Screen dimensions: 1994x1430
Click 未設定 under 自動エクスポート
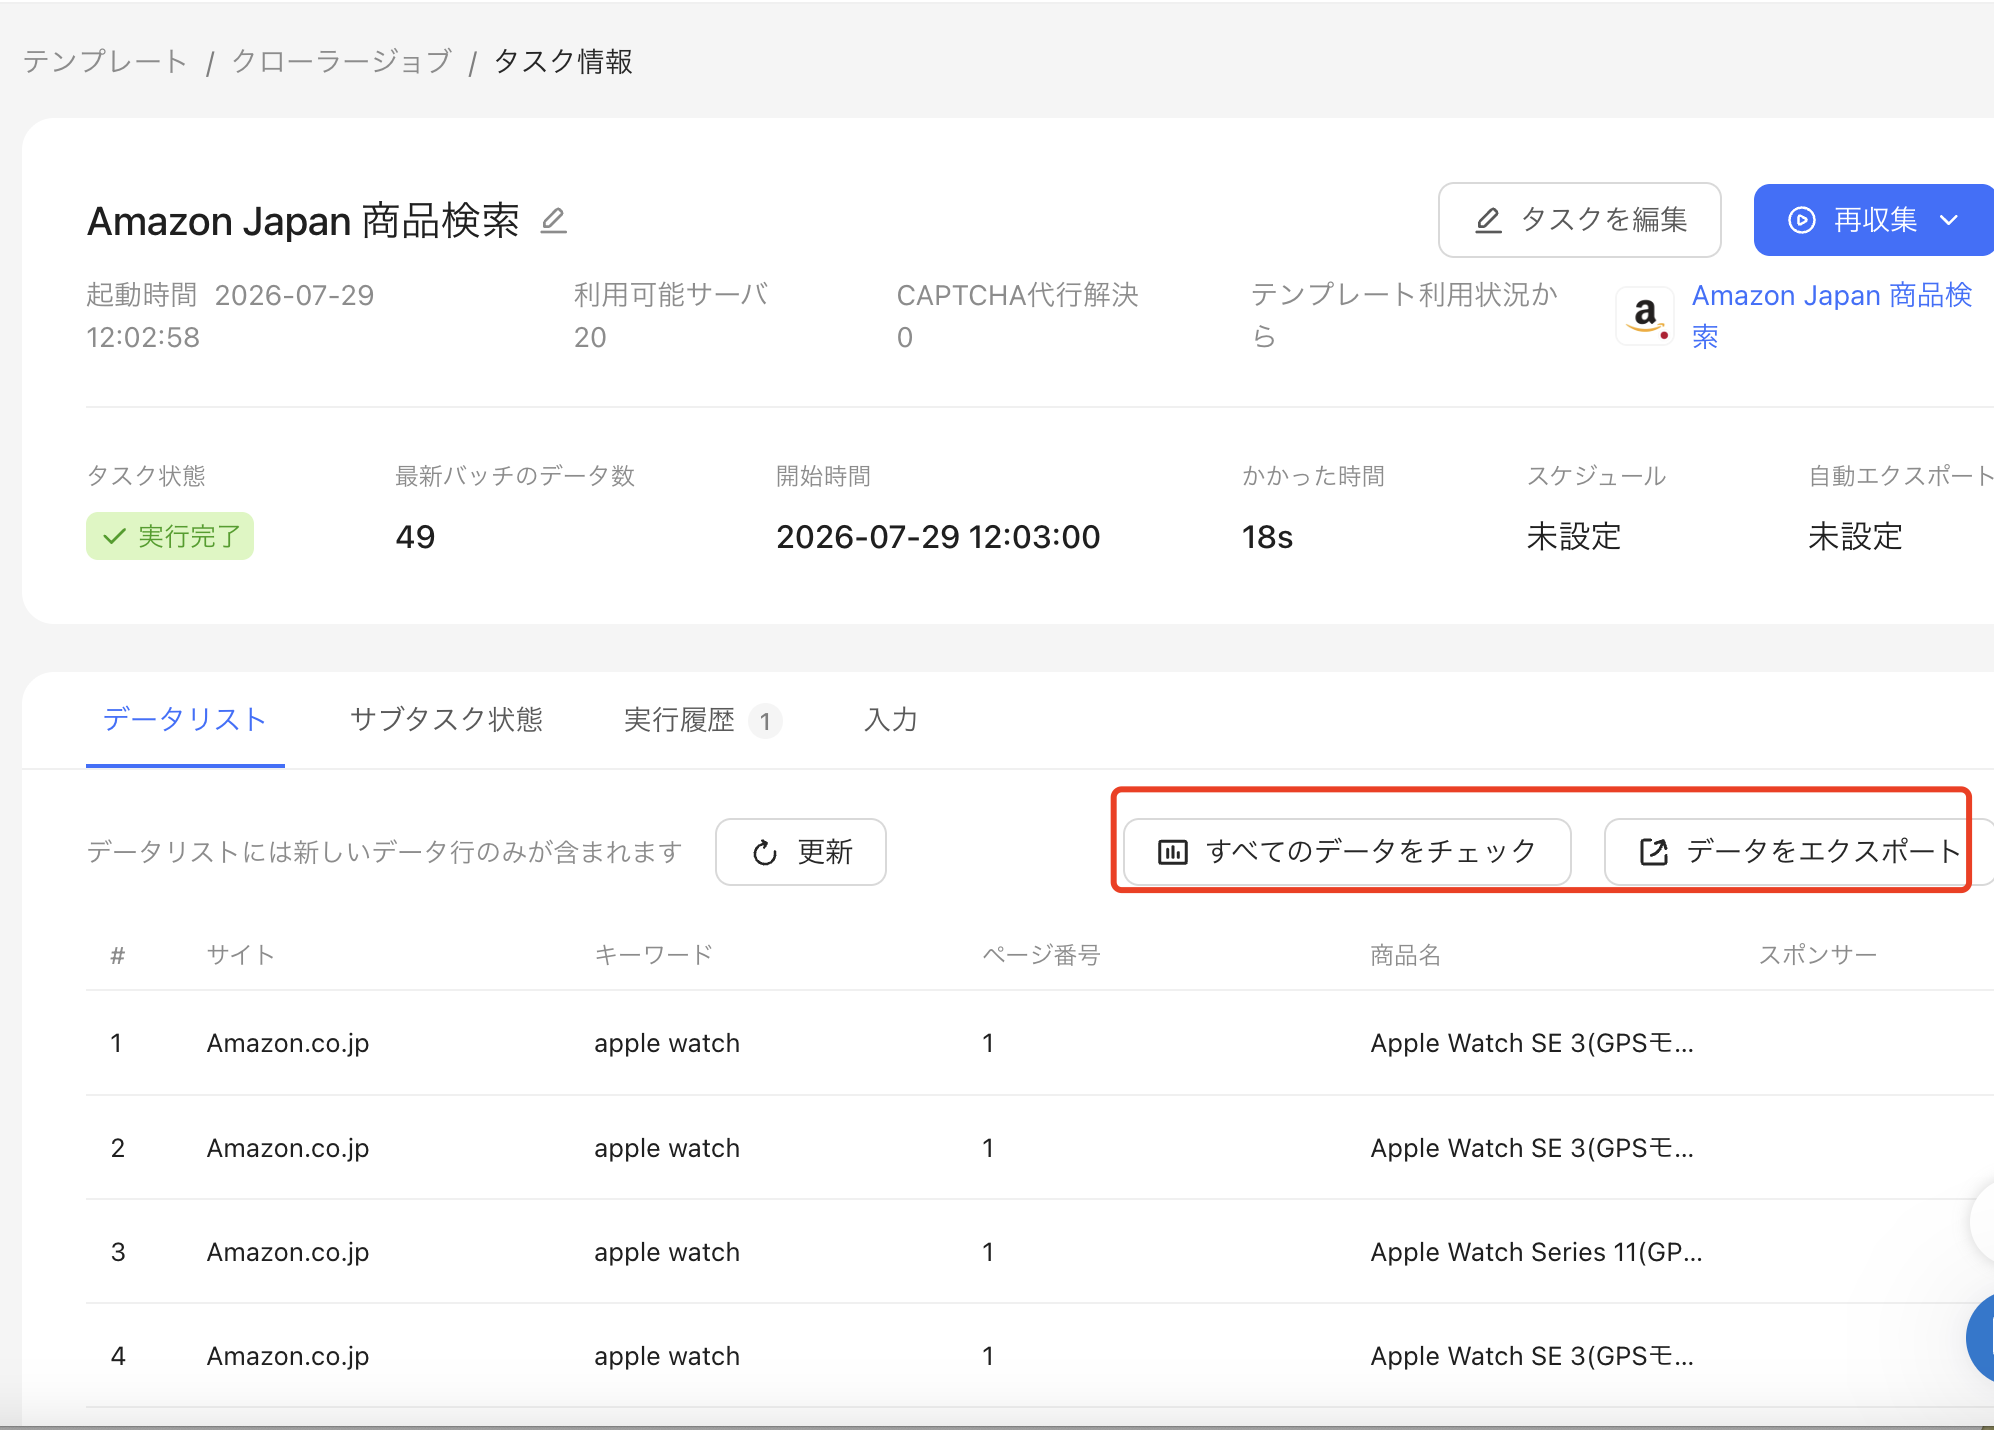coord(1855,537)
